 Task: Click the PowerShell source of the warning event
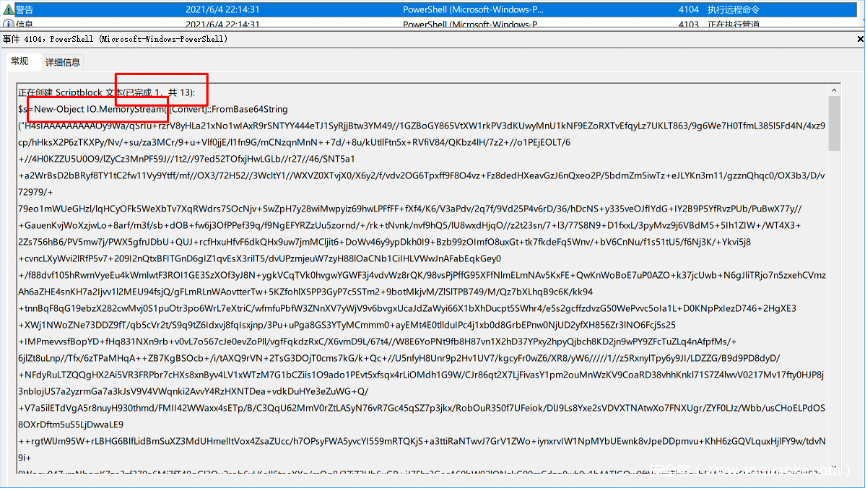[470, 8]
